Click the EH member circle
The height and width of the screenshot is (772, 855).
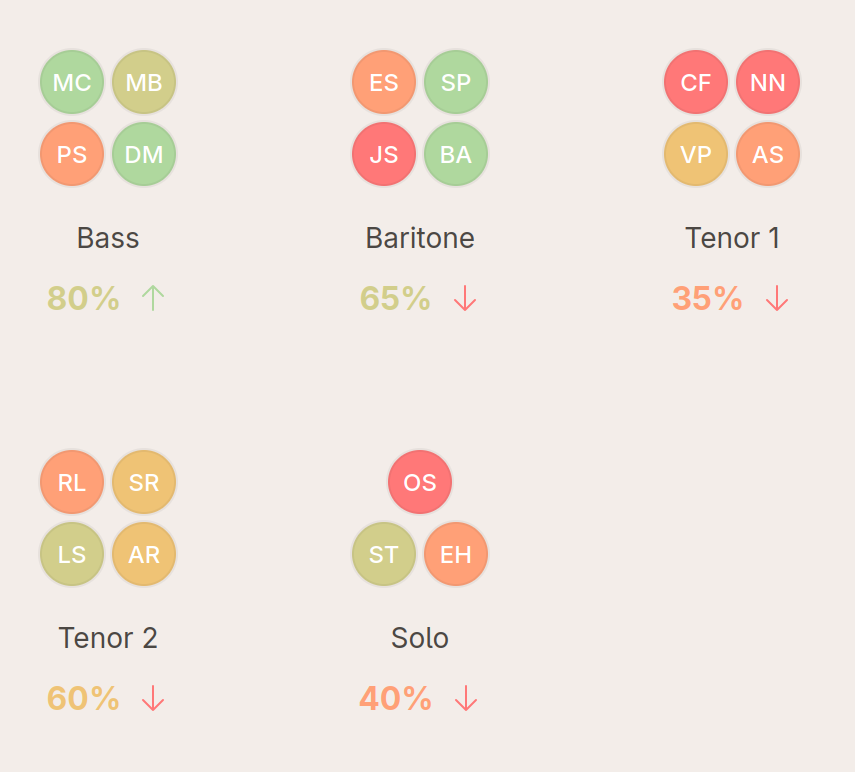(x=456, y=554)
